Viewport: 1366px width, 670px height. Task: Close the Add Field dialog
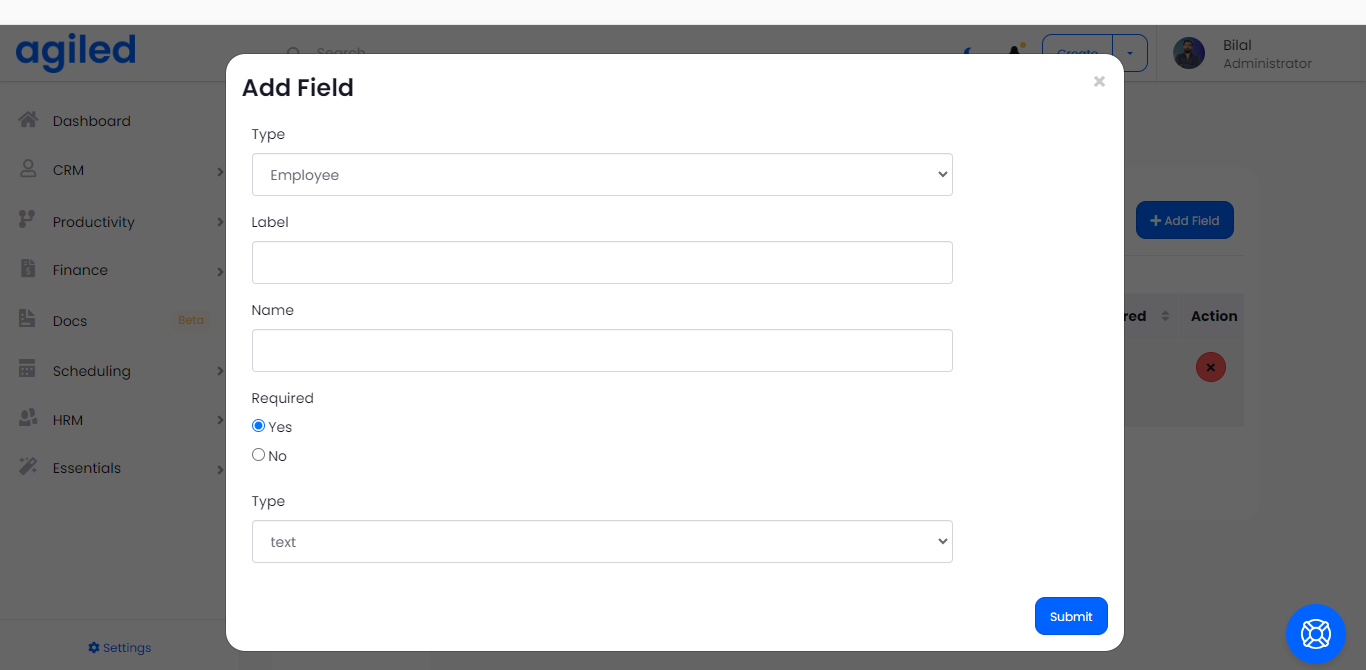1099,82
